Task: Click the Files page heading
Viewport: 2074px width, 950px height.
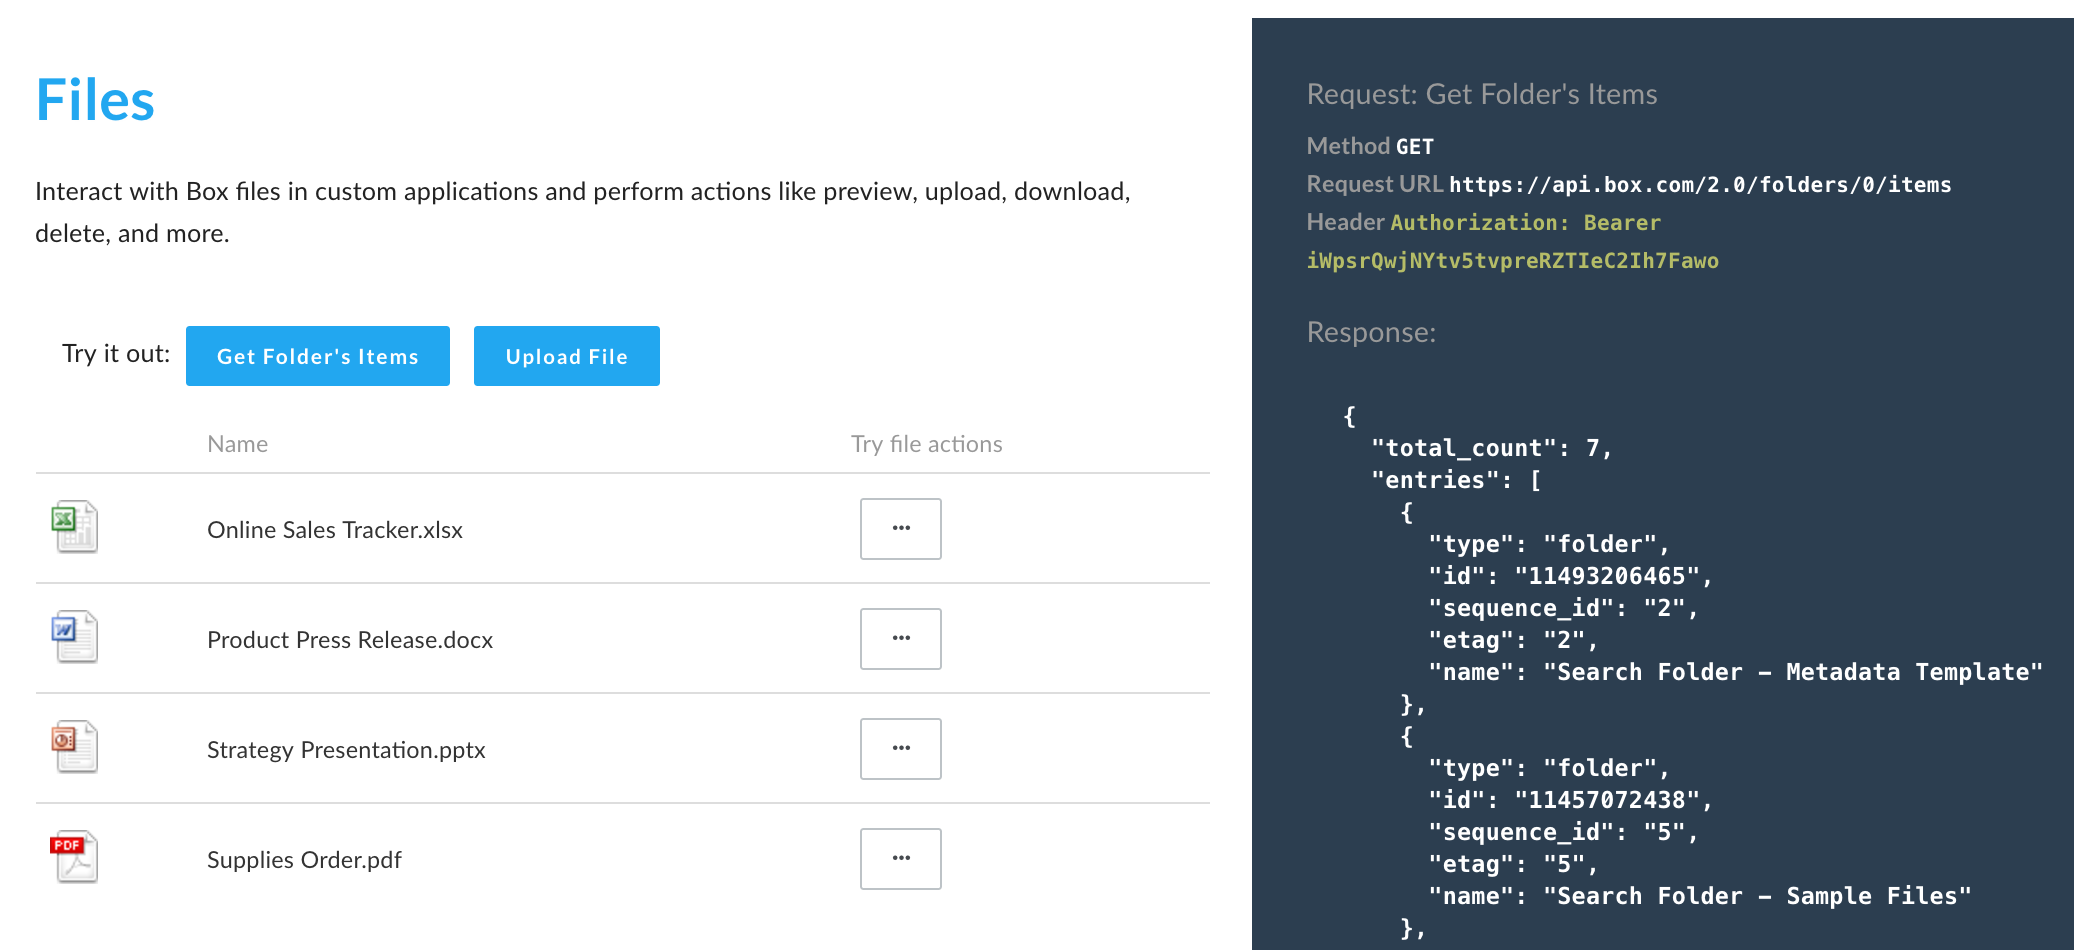Action: click(x=95, y=101)
